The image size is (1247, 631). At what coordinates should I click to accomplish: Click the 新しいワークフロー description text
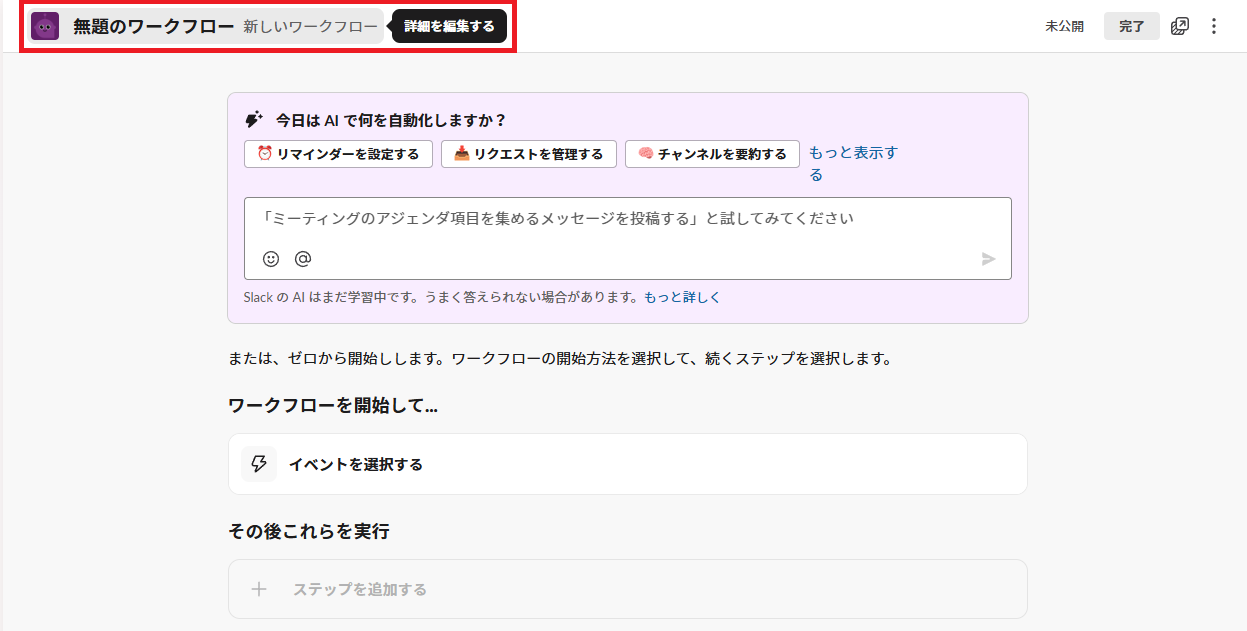tap(311, 26)
